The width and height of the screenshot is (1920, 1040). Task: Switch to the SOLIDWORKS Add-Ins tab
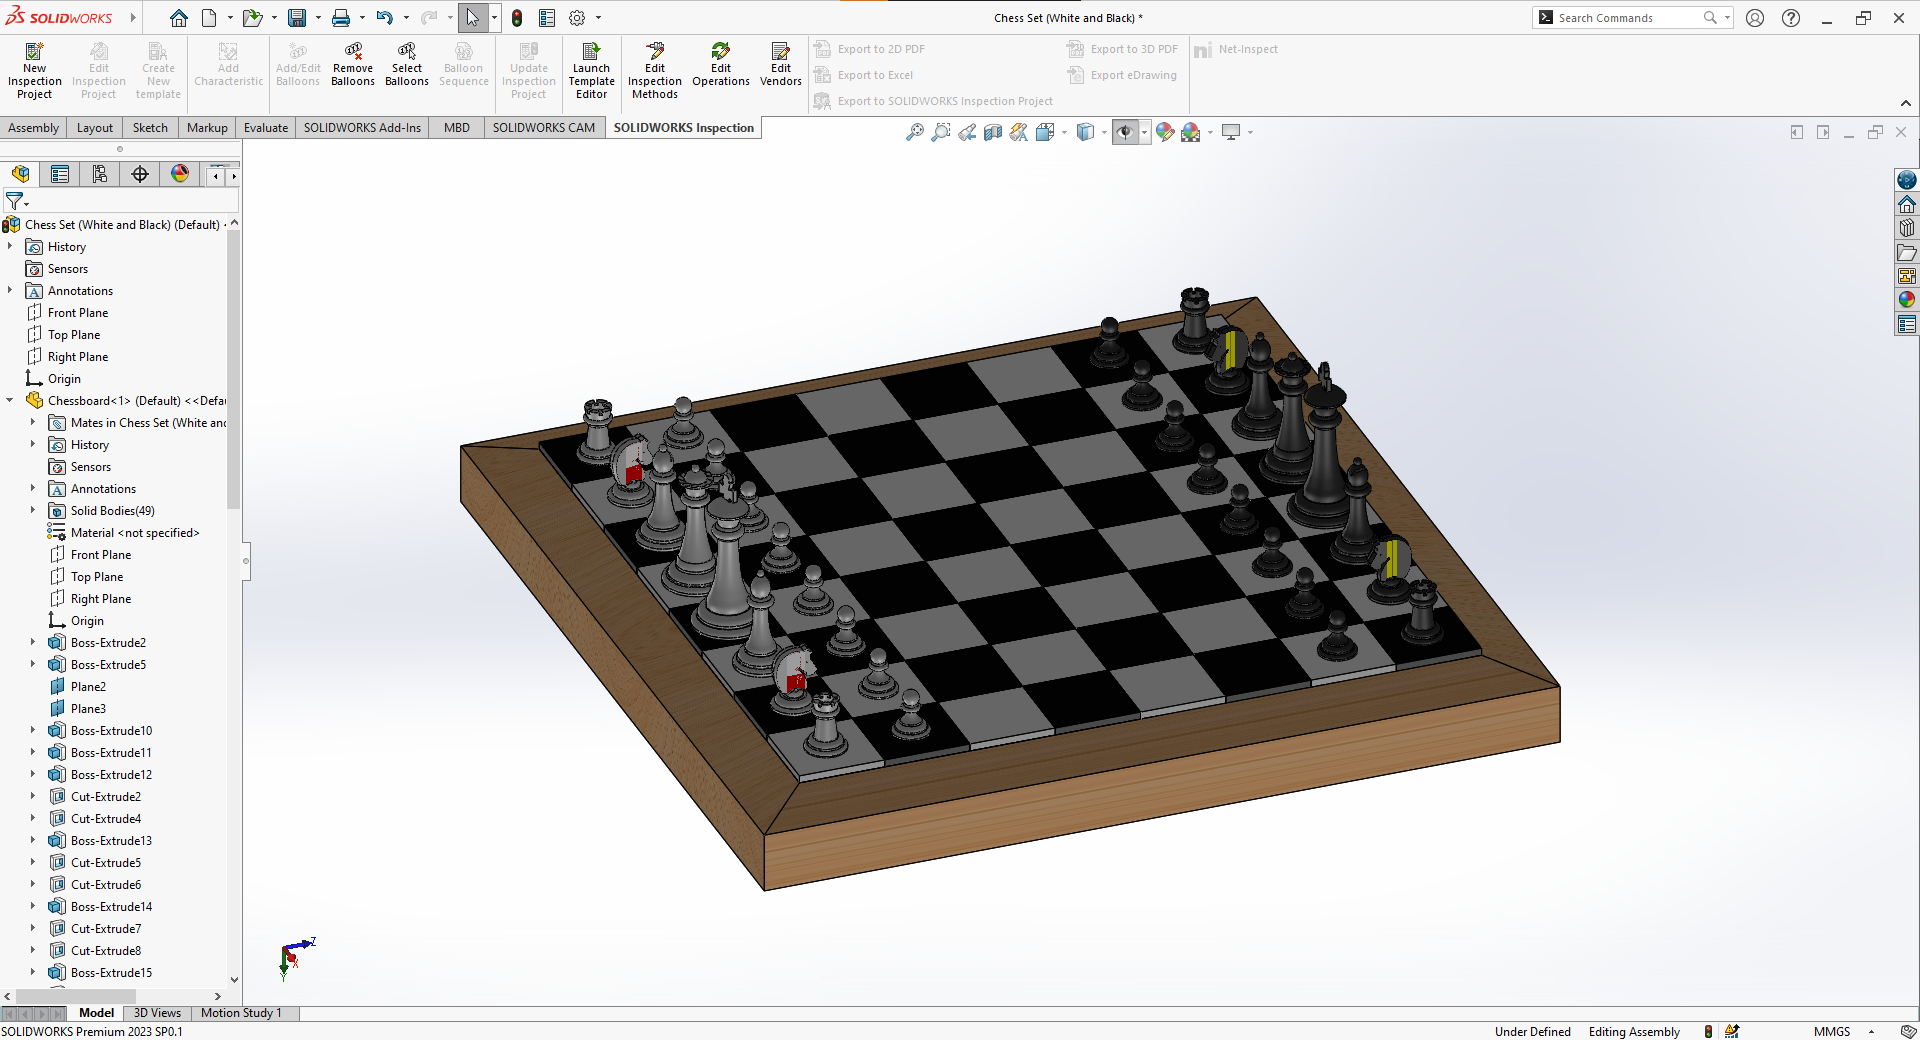[x=362, y=128]
